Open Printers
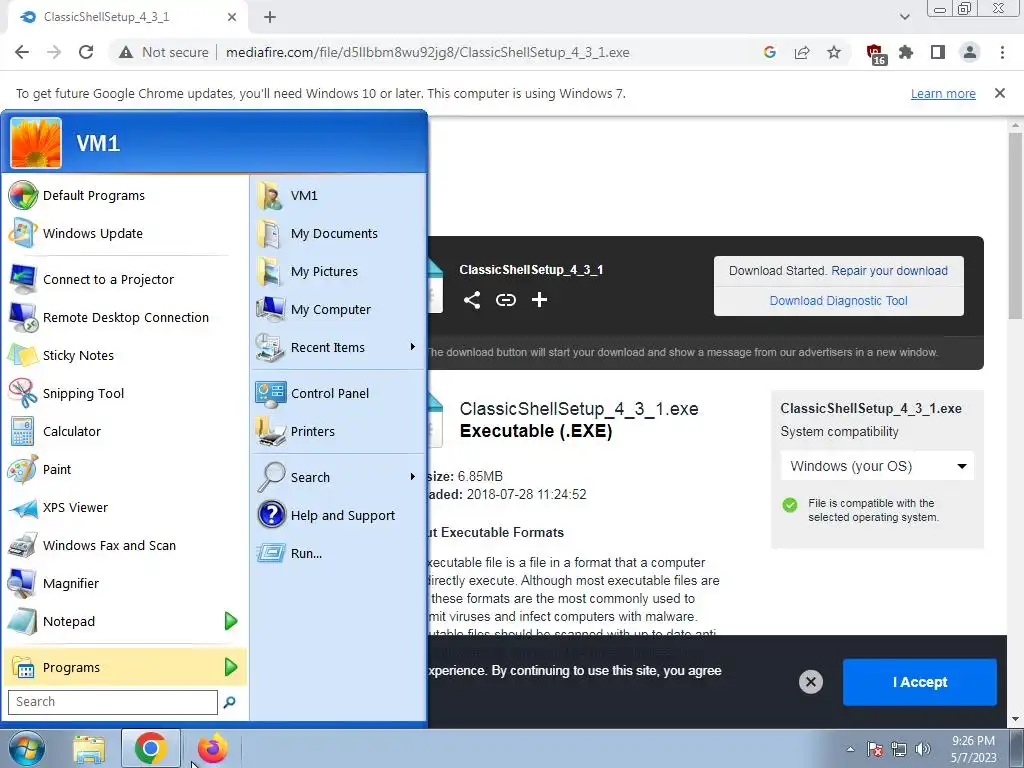The width and height of the screenshot is (1024, 768). [x=338, y=431]
